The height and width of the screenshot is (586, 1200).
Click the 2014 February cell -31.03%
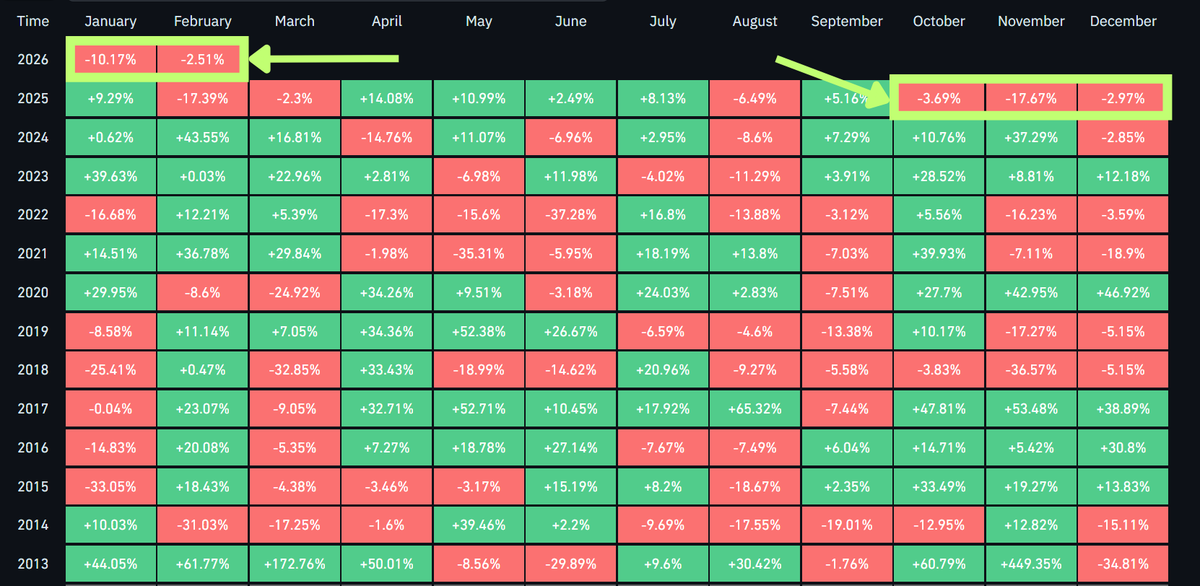(202, 523)
